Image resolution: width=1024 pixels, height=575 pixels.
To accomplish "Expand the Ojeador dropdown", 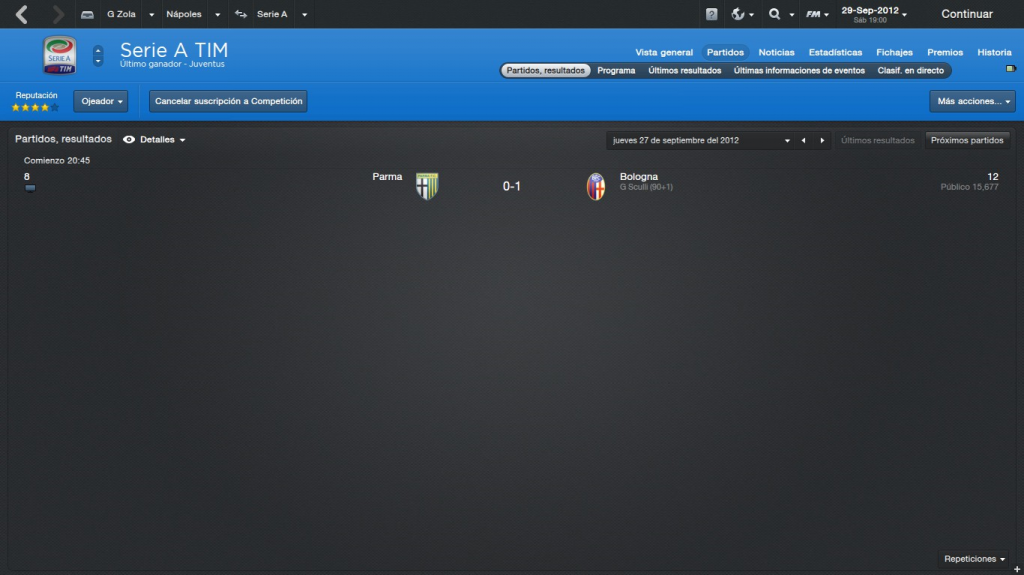I will [101, 101].
